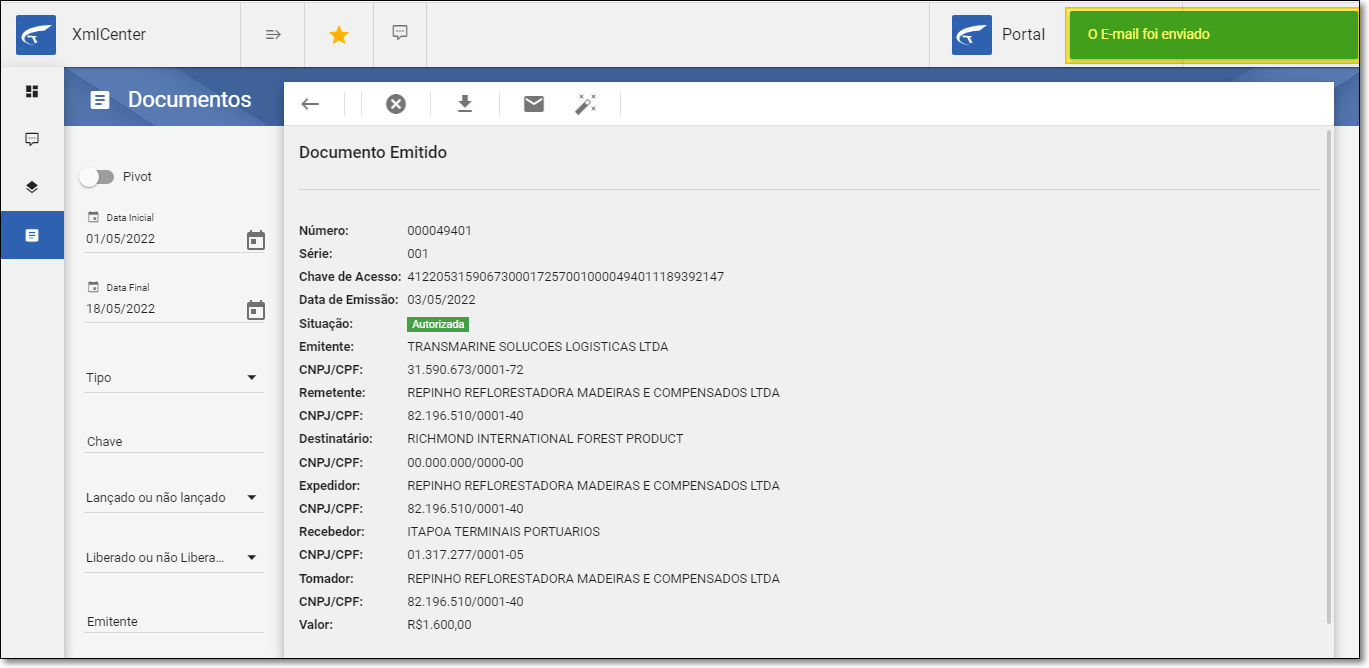The width and height of the screenshot is (1369, 668).
Task: Click the Chave de Acesso value
Action: tap(565, 277)
